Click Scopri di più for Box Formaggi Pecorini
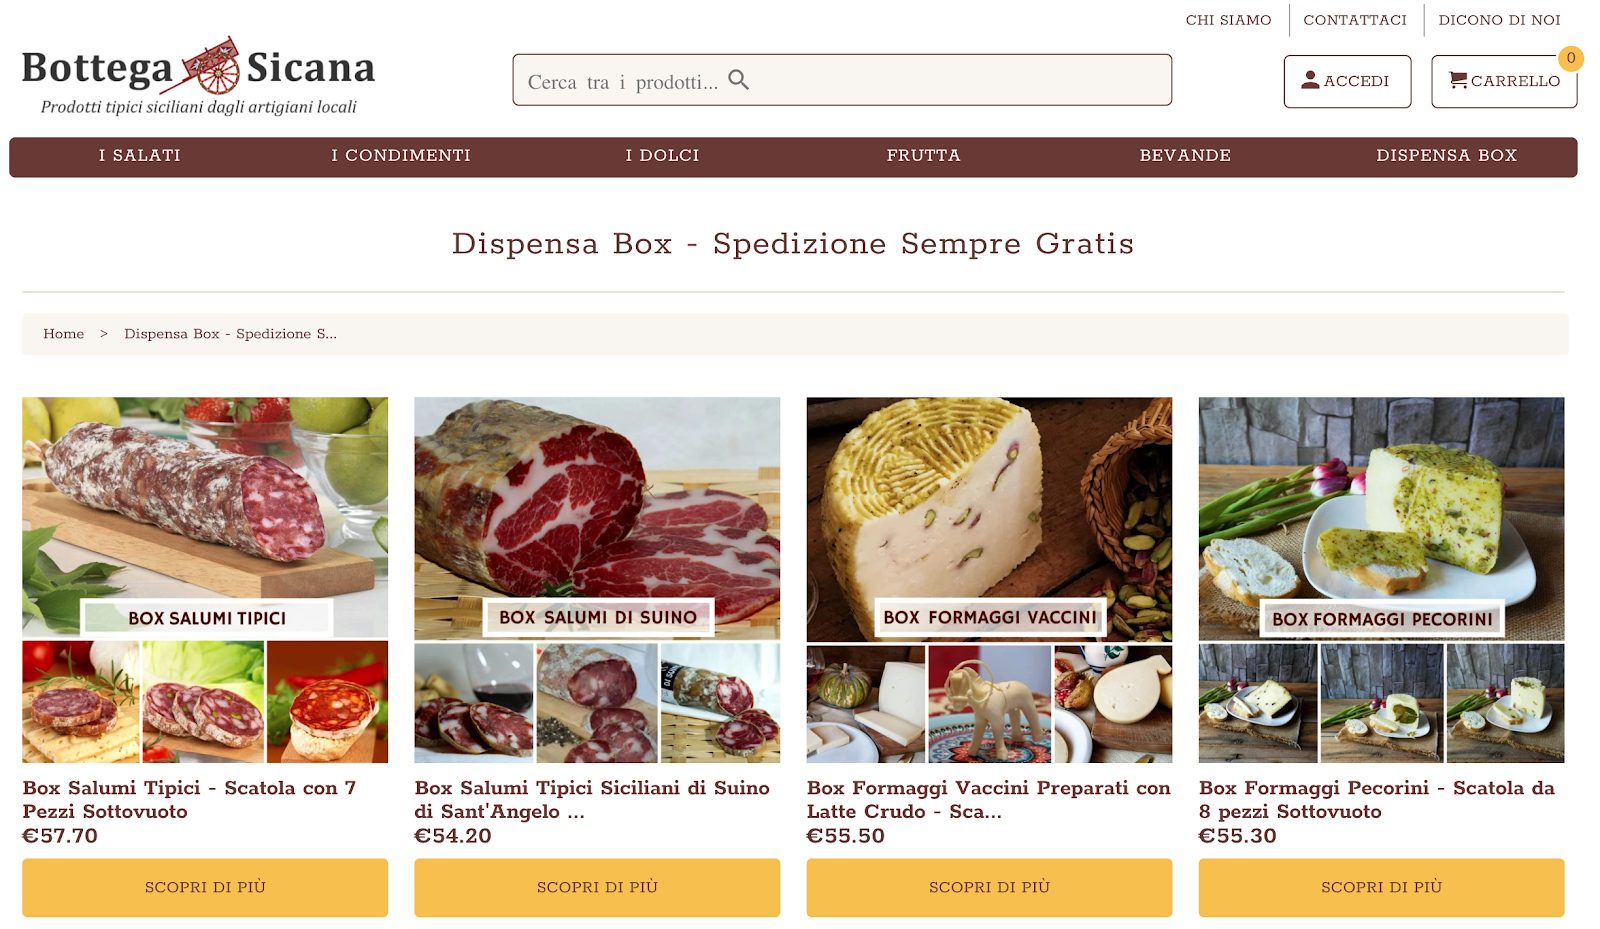Viewport: 1600px width, 929px height. coord(1381,888)
